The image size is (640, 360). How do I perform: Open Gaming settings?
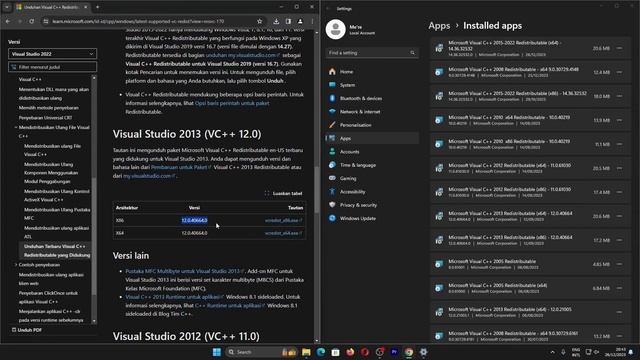[x=372, y=178]
